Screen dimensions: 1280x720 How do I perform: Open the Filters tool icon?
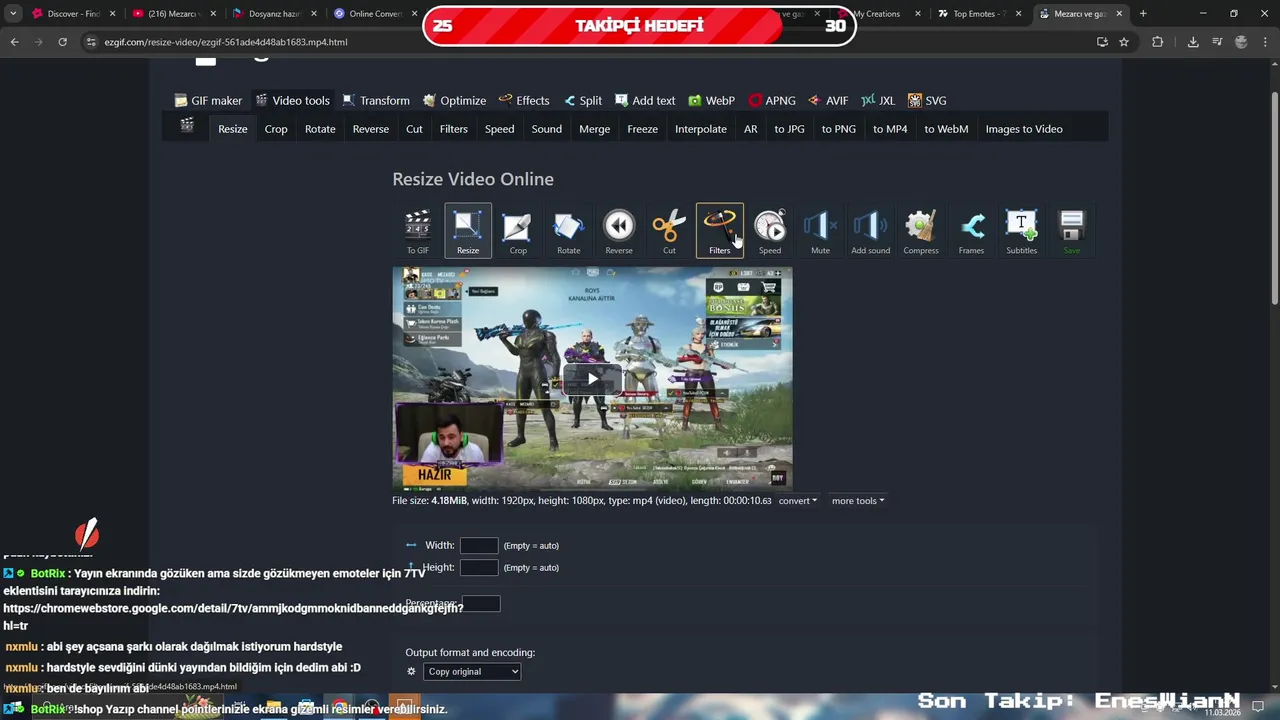[720, 231]
